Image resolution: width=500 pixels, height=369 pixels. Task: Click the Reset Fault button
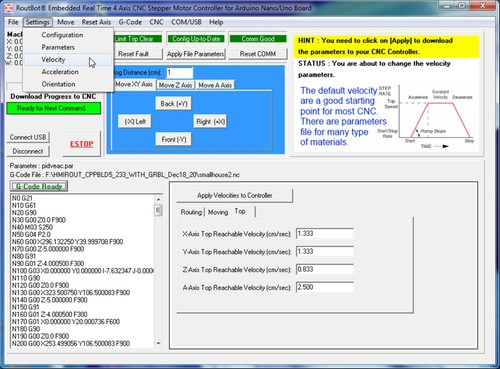[x=137, y=54]
